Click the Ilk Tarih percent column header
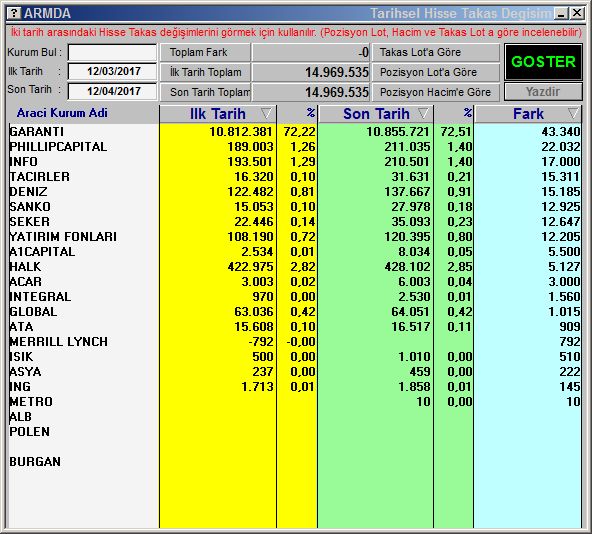This screenshot has height=534, width=592. tap(311, 113)
